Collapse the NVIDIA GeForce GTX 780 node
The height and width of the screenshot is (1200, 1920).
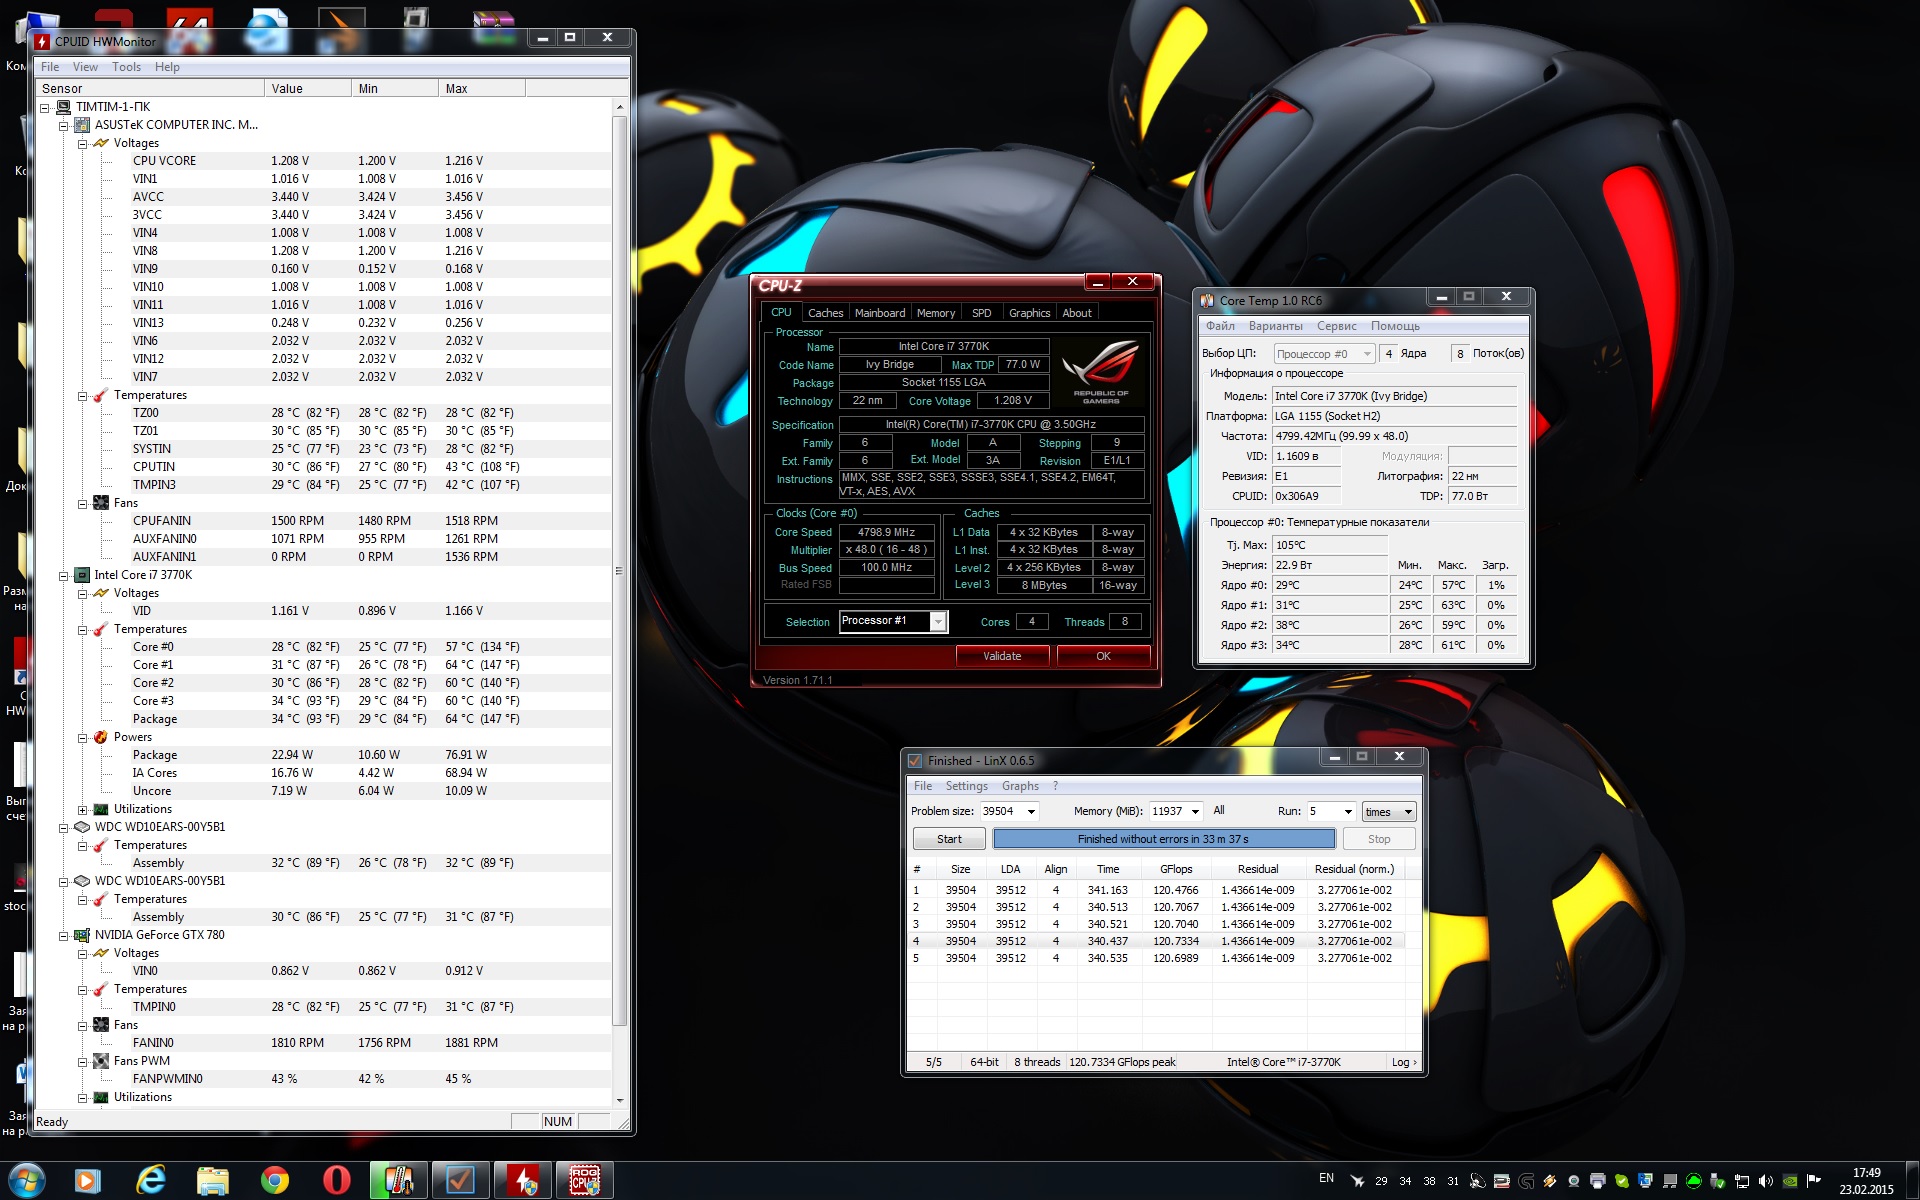[64, 935]
